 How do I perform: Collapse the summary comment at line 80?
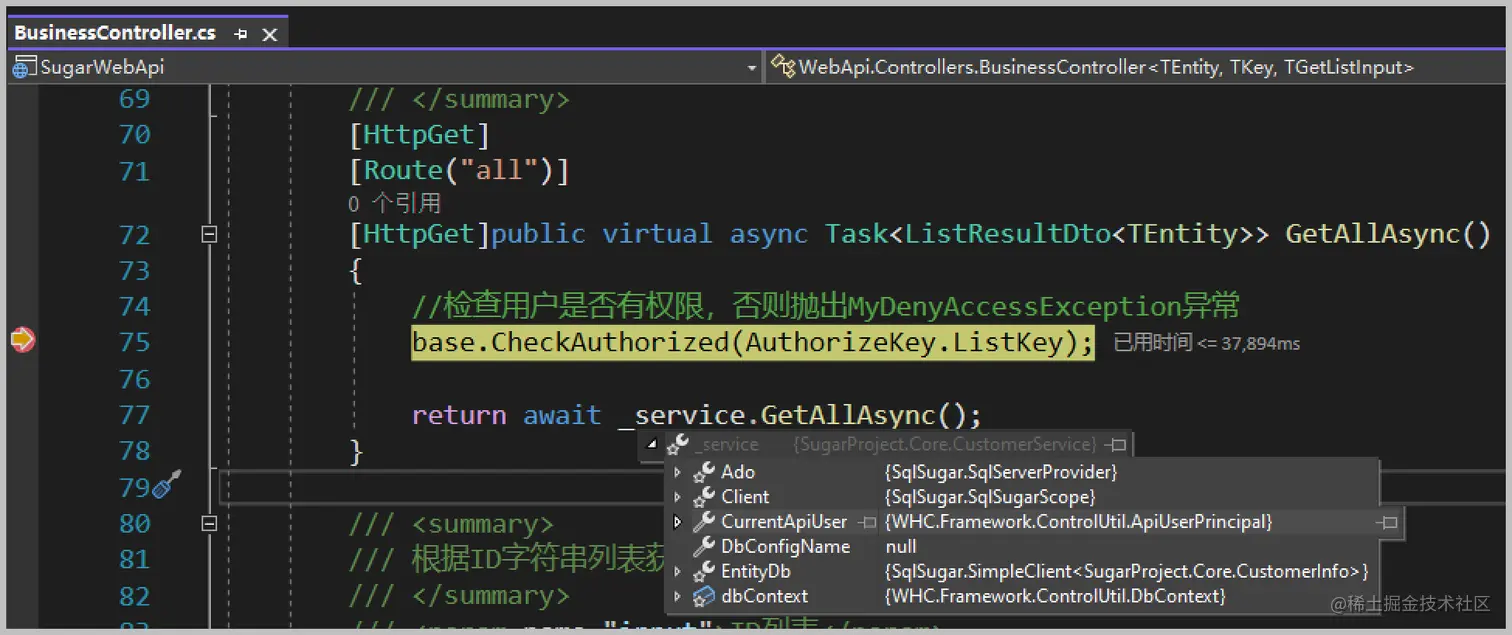coord(209,523)
